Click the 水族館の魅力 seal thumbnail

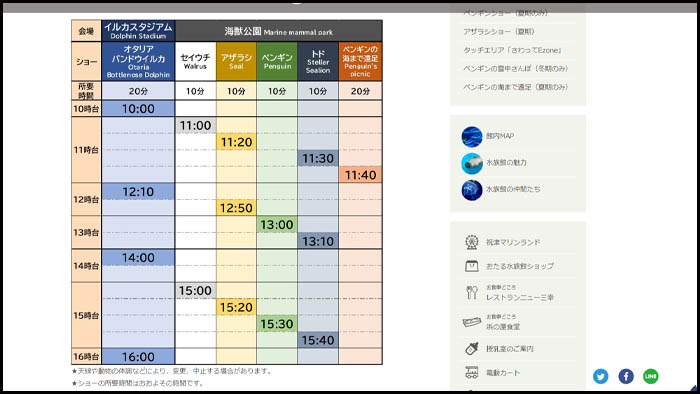472,163
